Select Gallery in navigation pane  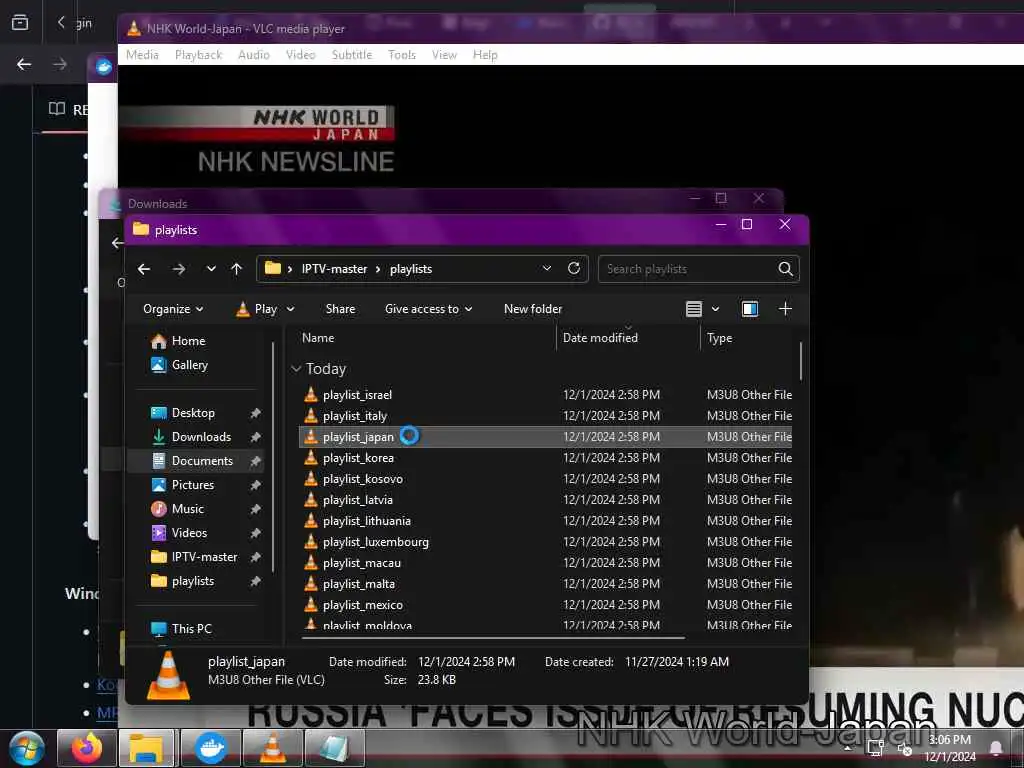(179, 365)
